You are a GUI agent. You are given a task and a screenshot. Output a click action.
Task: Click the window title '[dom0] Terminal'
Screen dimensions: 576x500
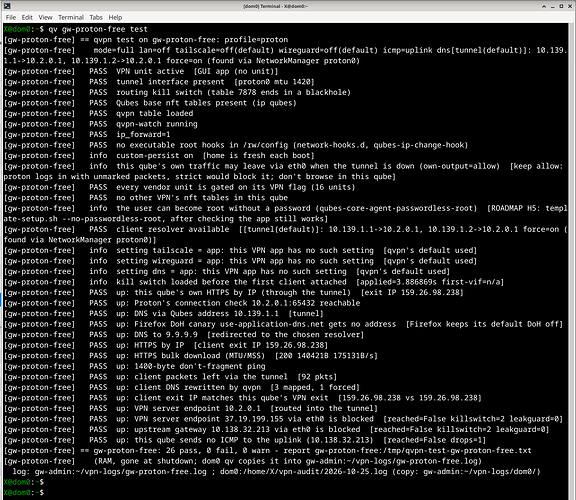pos(276,6)
